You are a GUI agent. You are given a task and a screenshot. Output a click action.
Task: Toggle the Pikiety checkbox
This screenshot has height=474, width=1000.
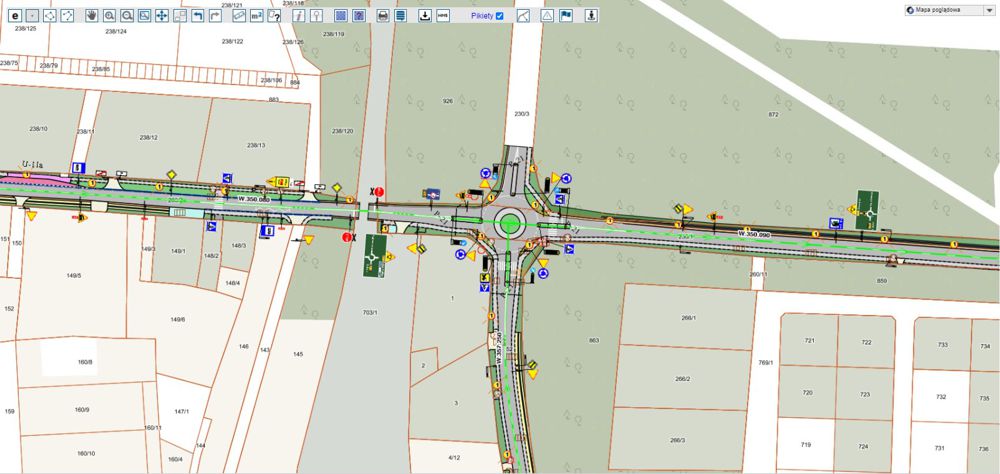[499, 16]
